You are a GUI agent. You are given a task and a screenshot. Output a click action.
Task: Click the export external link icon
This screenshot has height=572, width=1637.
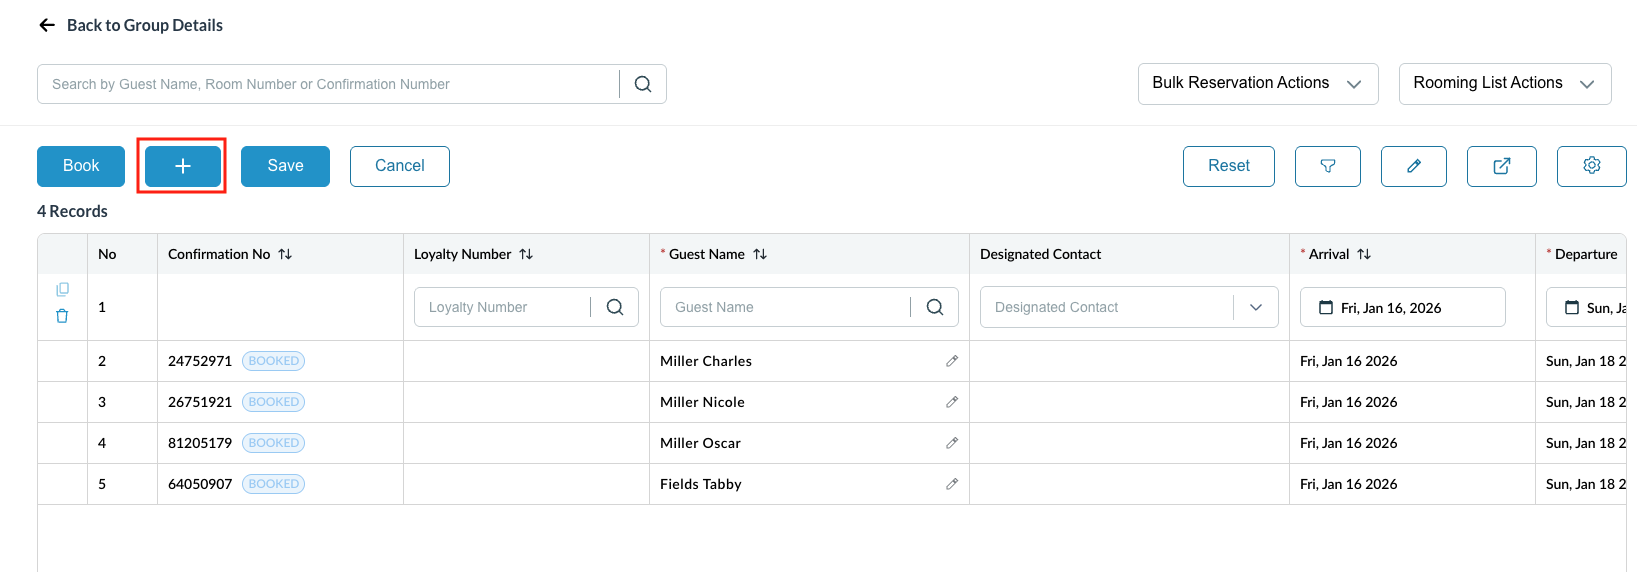1501,166
